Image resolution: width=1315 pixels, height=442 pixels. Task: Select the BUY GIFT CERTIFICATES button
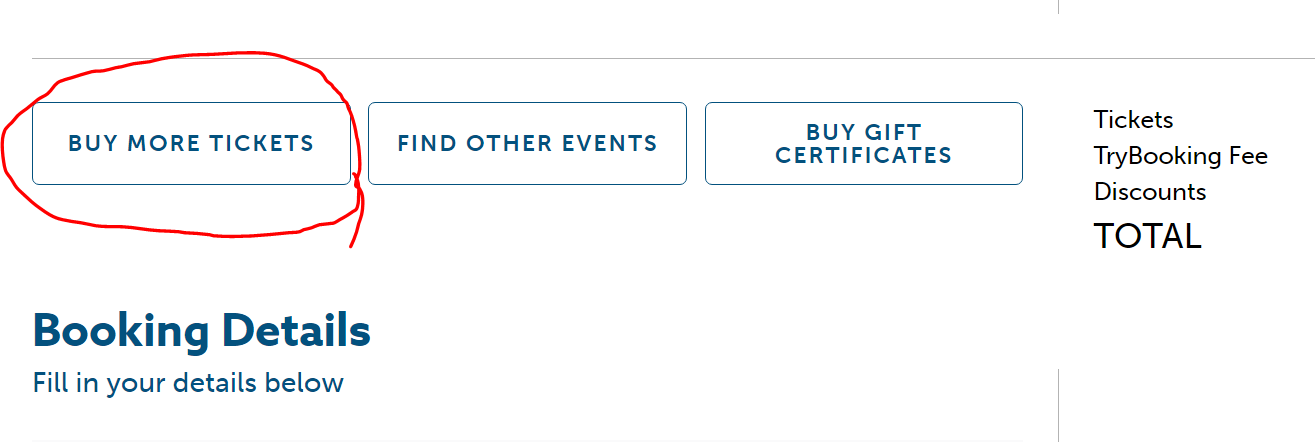(x=864, y=143)
